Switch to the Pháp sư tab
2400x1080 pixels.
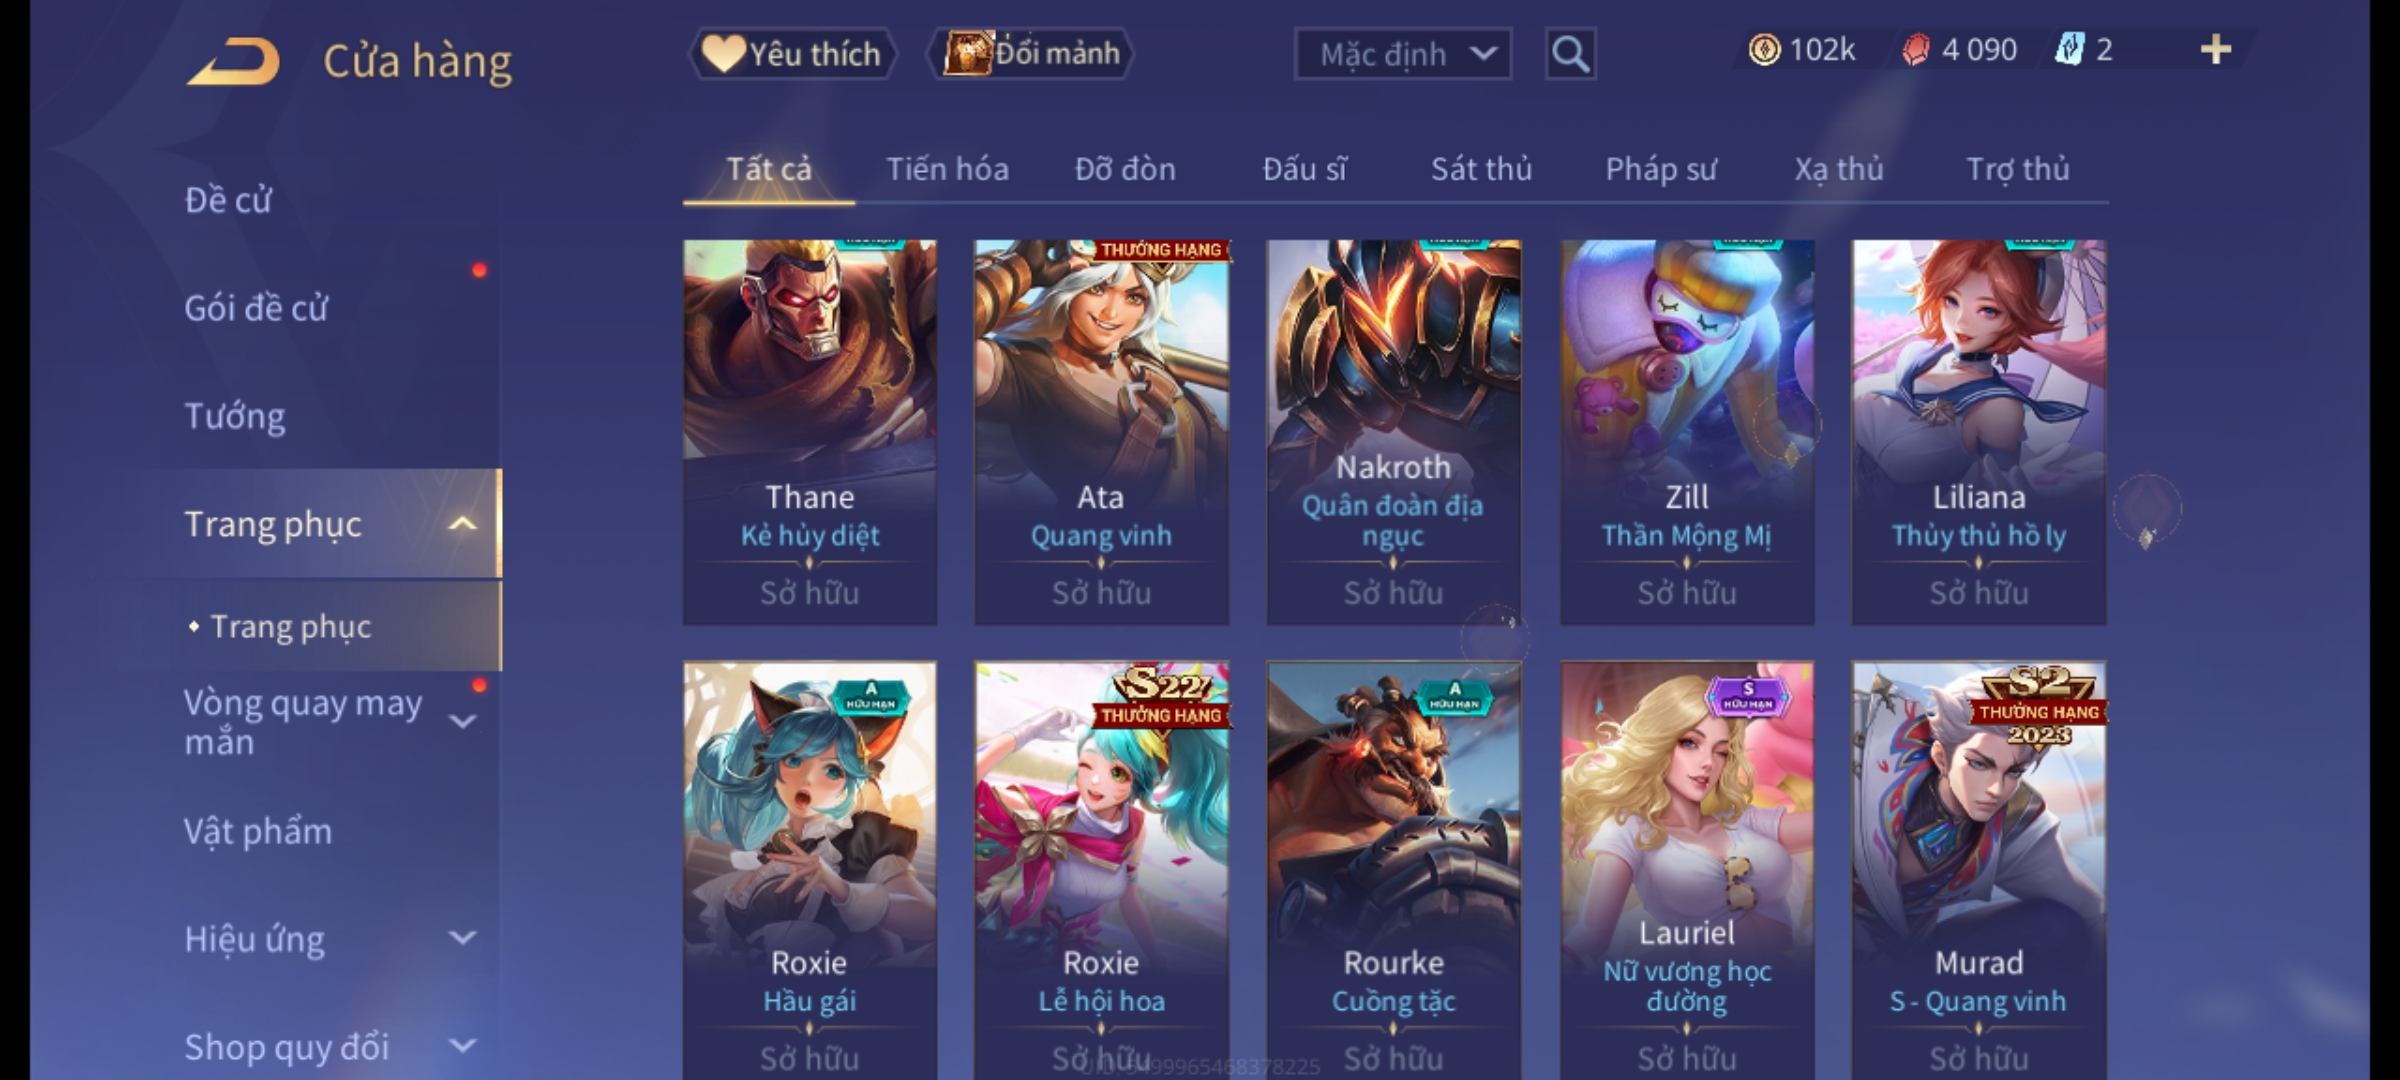[x=1660, y=169]
